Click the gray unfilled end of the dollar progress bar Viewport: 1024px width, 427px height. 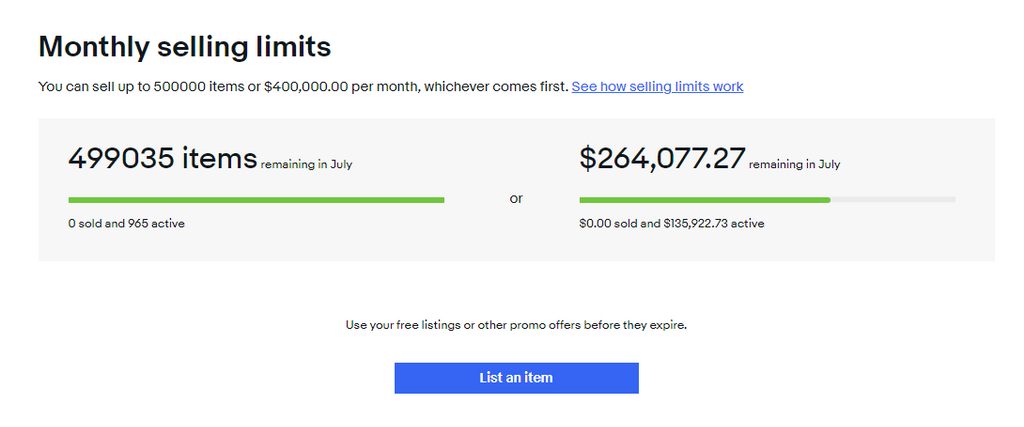point(893,200)
